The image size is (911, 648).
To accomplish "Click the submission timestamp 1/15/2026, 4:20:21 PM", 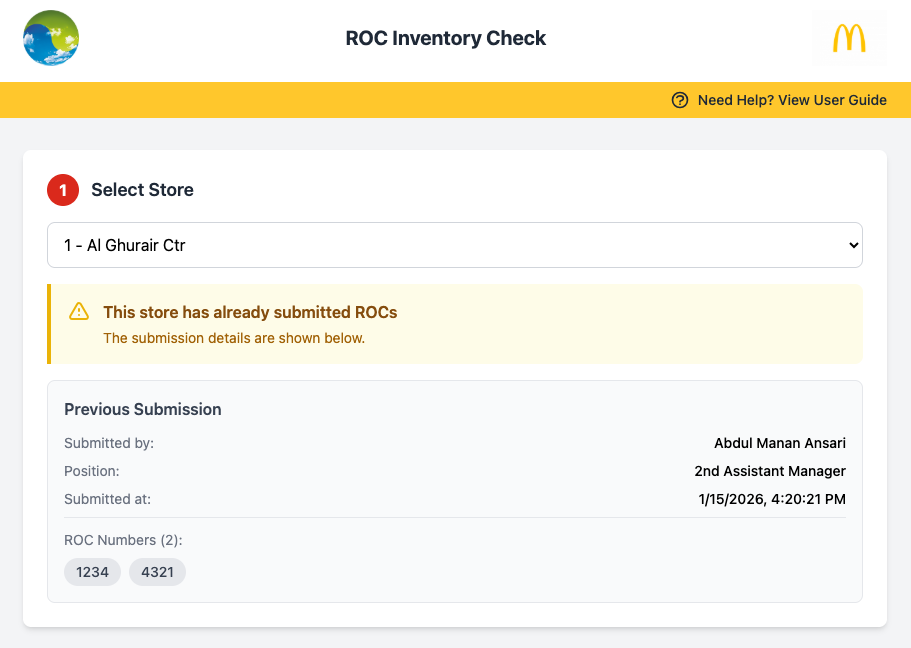I will [x=772, y=499].
